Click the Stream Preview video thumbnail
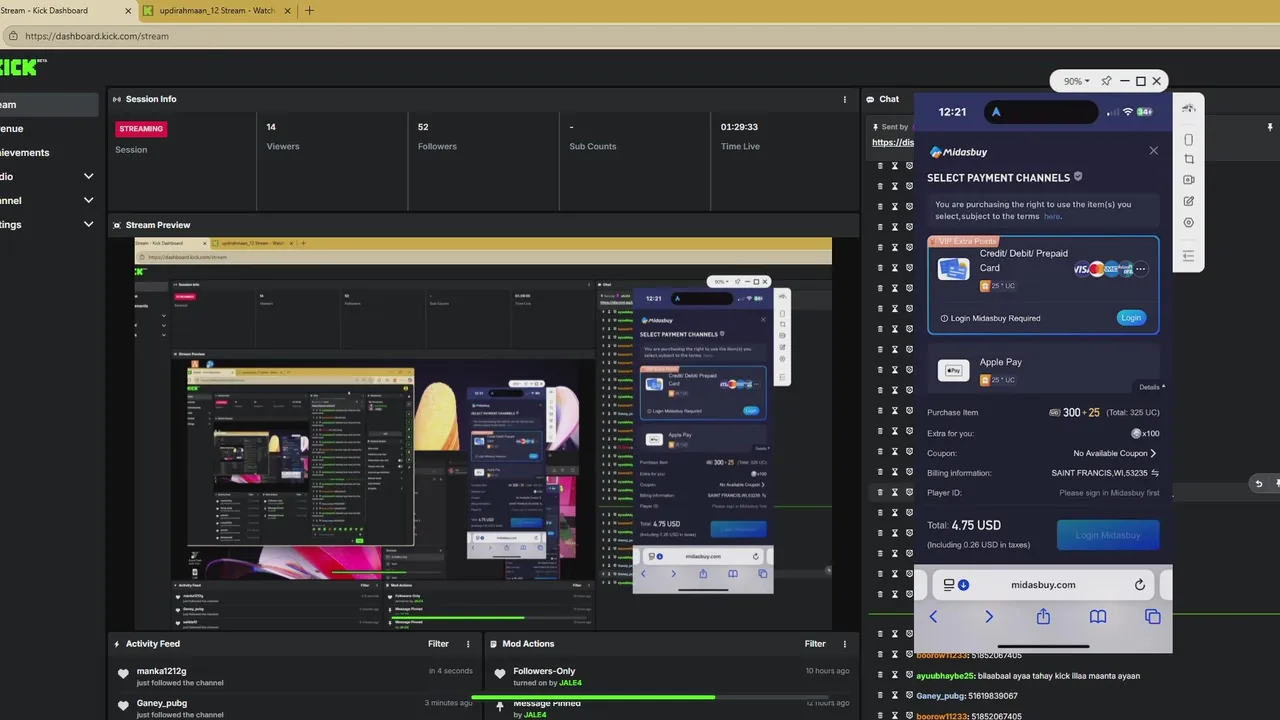This screenshot has width=1280, height=720. 484,434
